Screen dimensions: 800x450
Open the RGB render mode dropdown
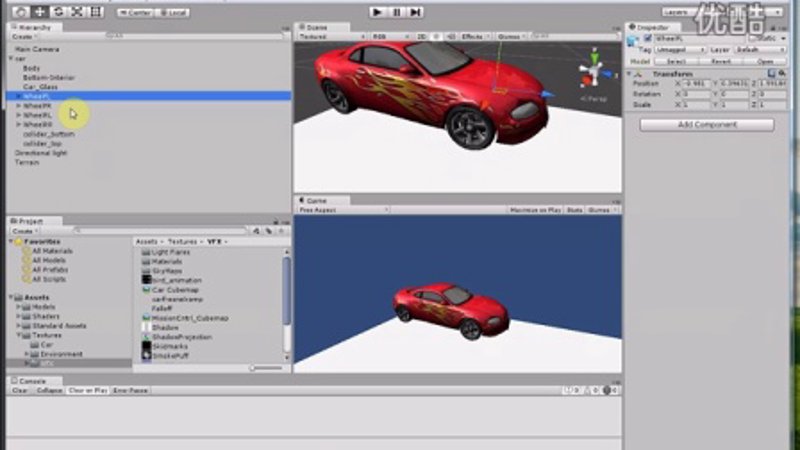[x=391, y=37]
